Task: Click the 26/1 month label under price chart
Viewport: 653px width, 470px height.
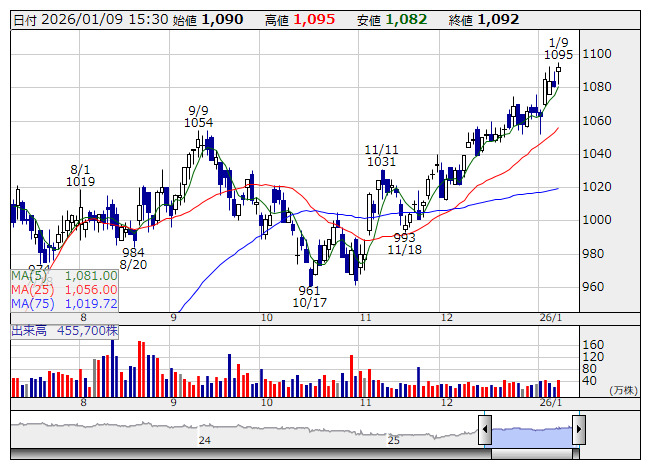Action: pos(551,318)
